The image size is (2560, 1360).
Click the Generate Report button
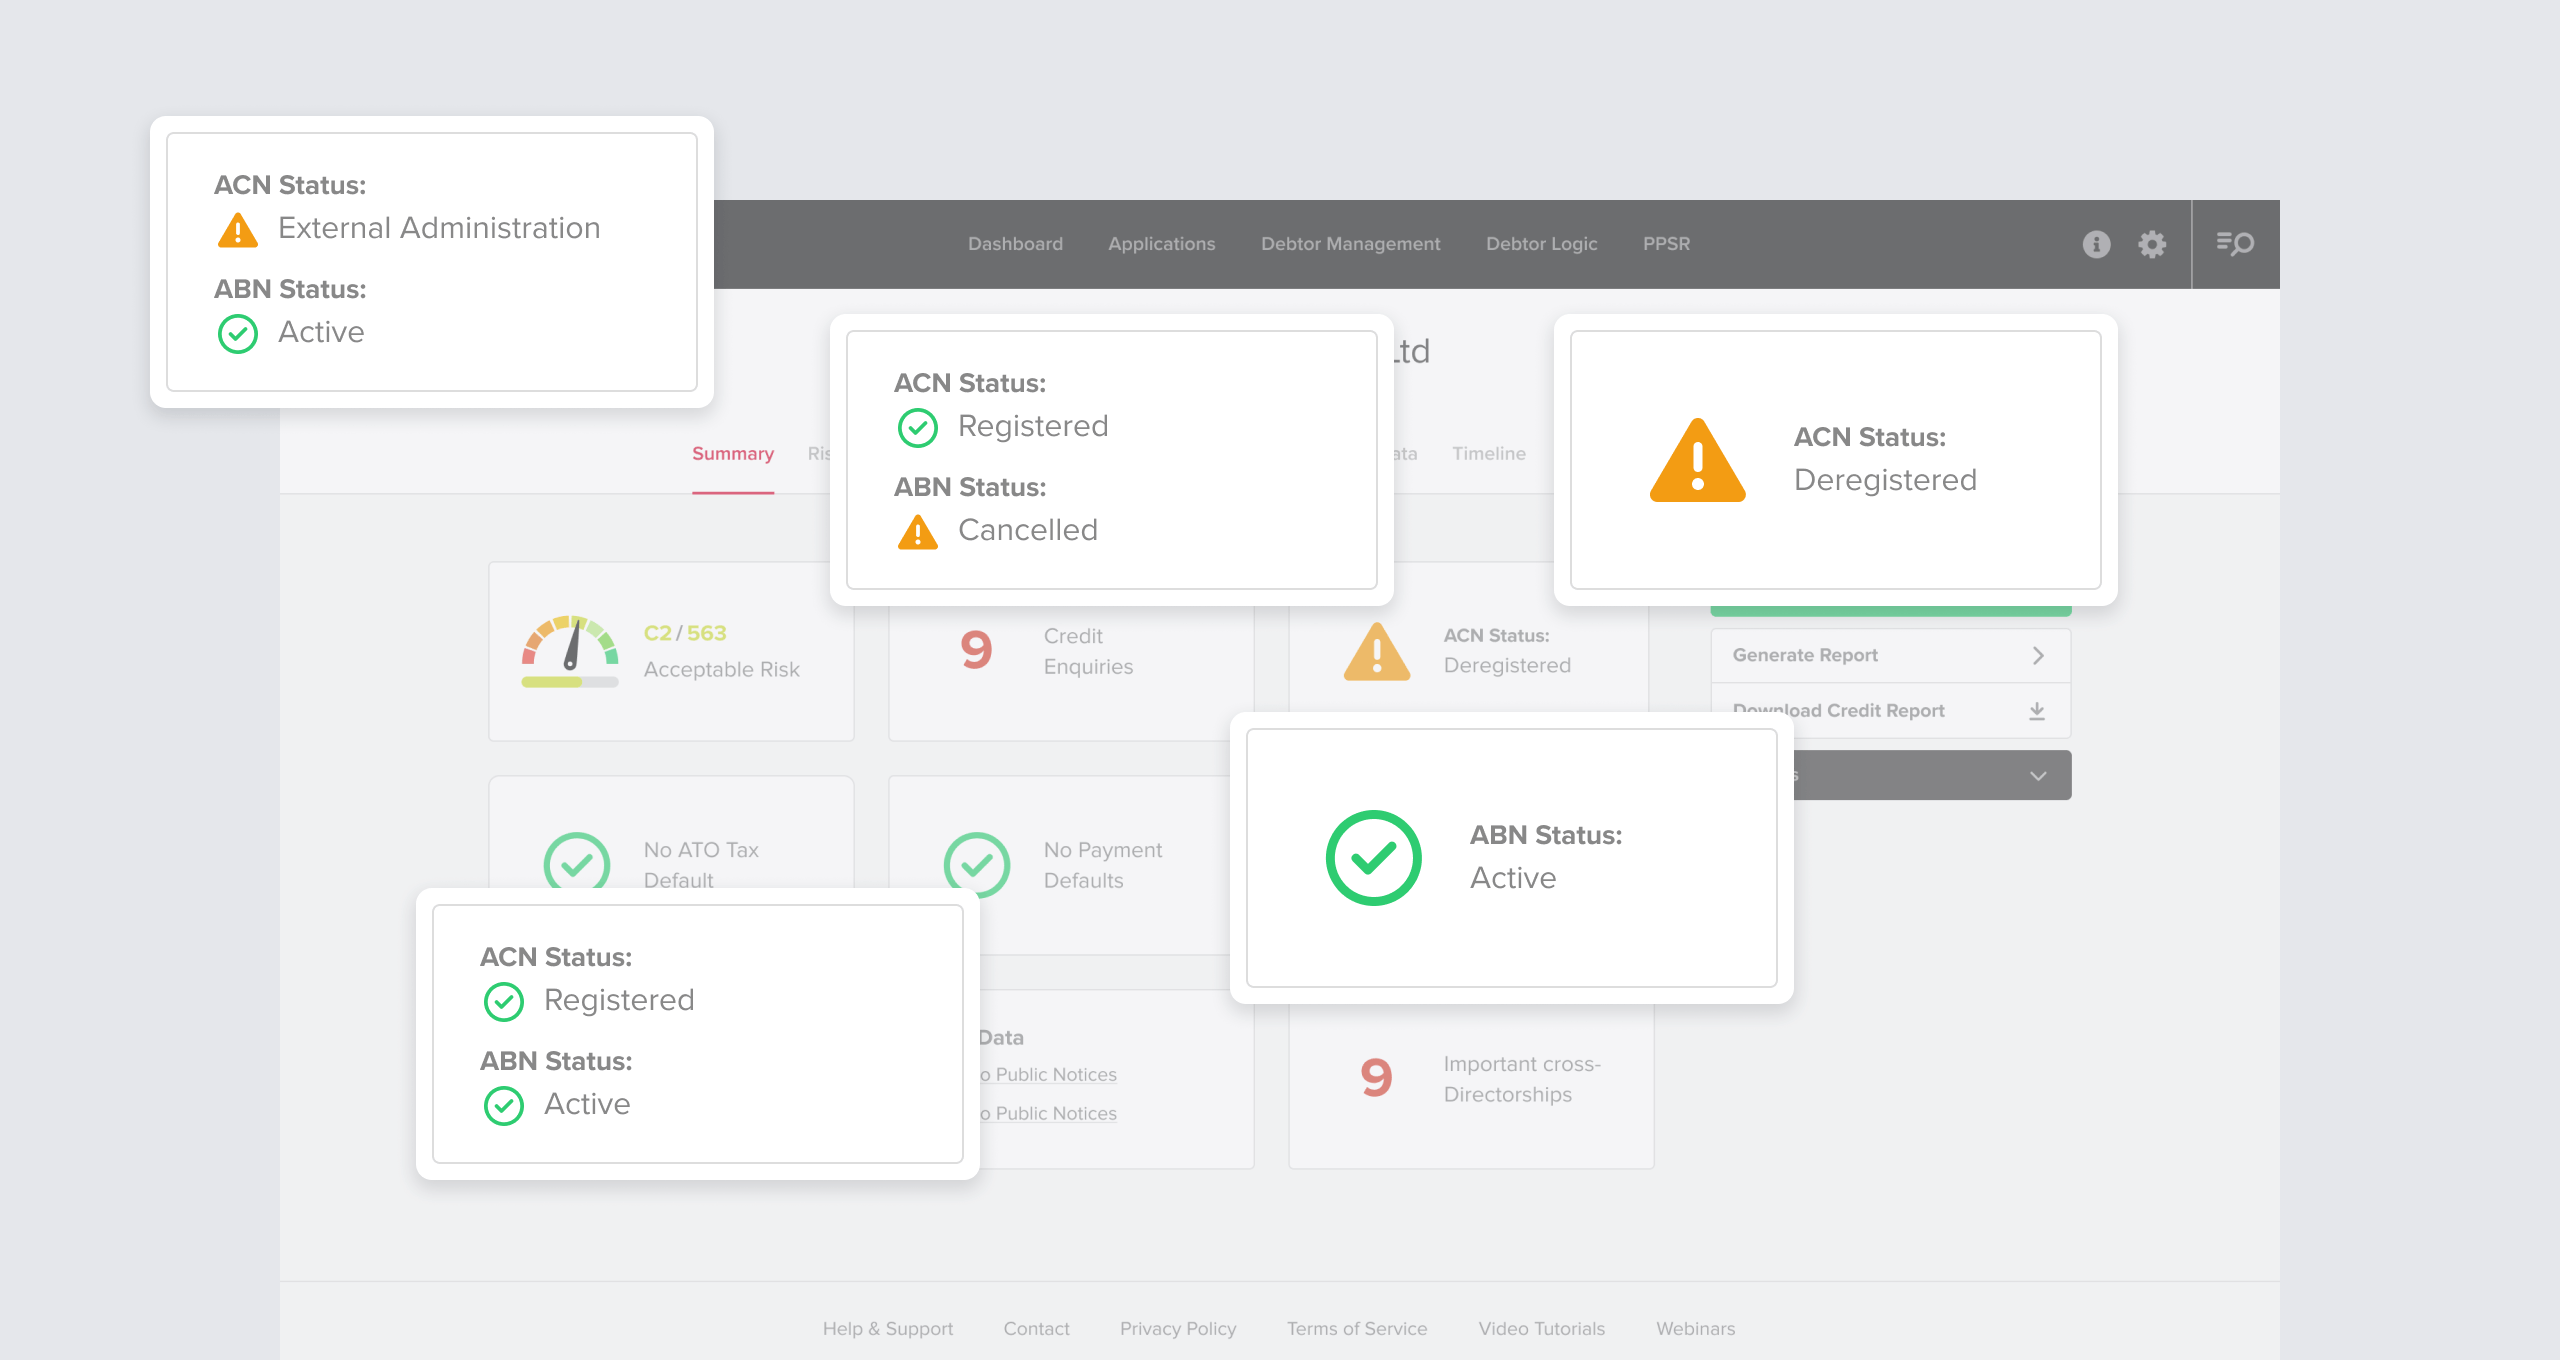pyautogui.click(x=1805, y=655)
